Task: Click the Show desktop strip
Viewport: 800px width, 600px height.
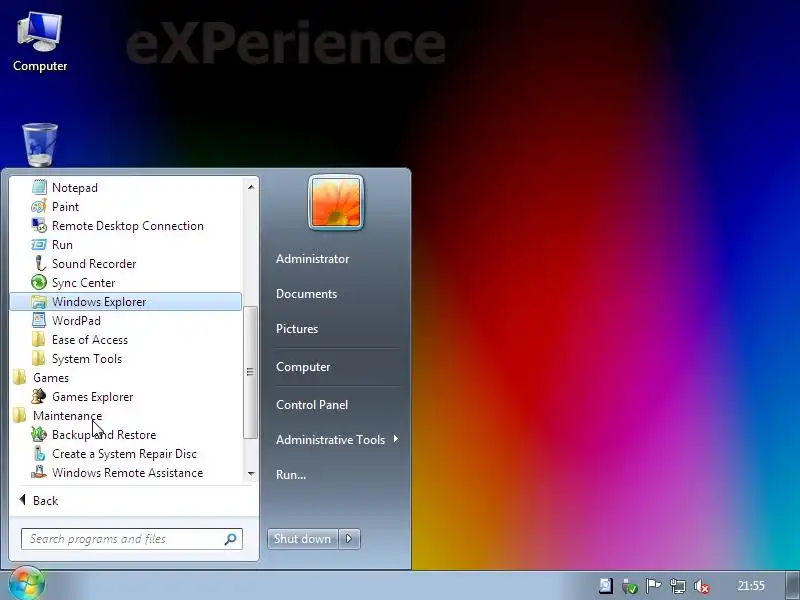Action: 792,585
